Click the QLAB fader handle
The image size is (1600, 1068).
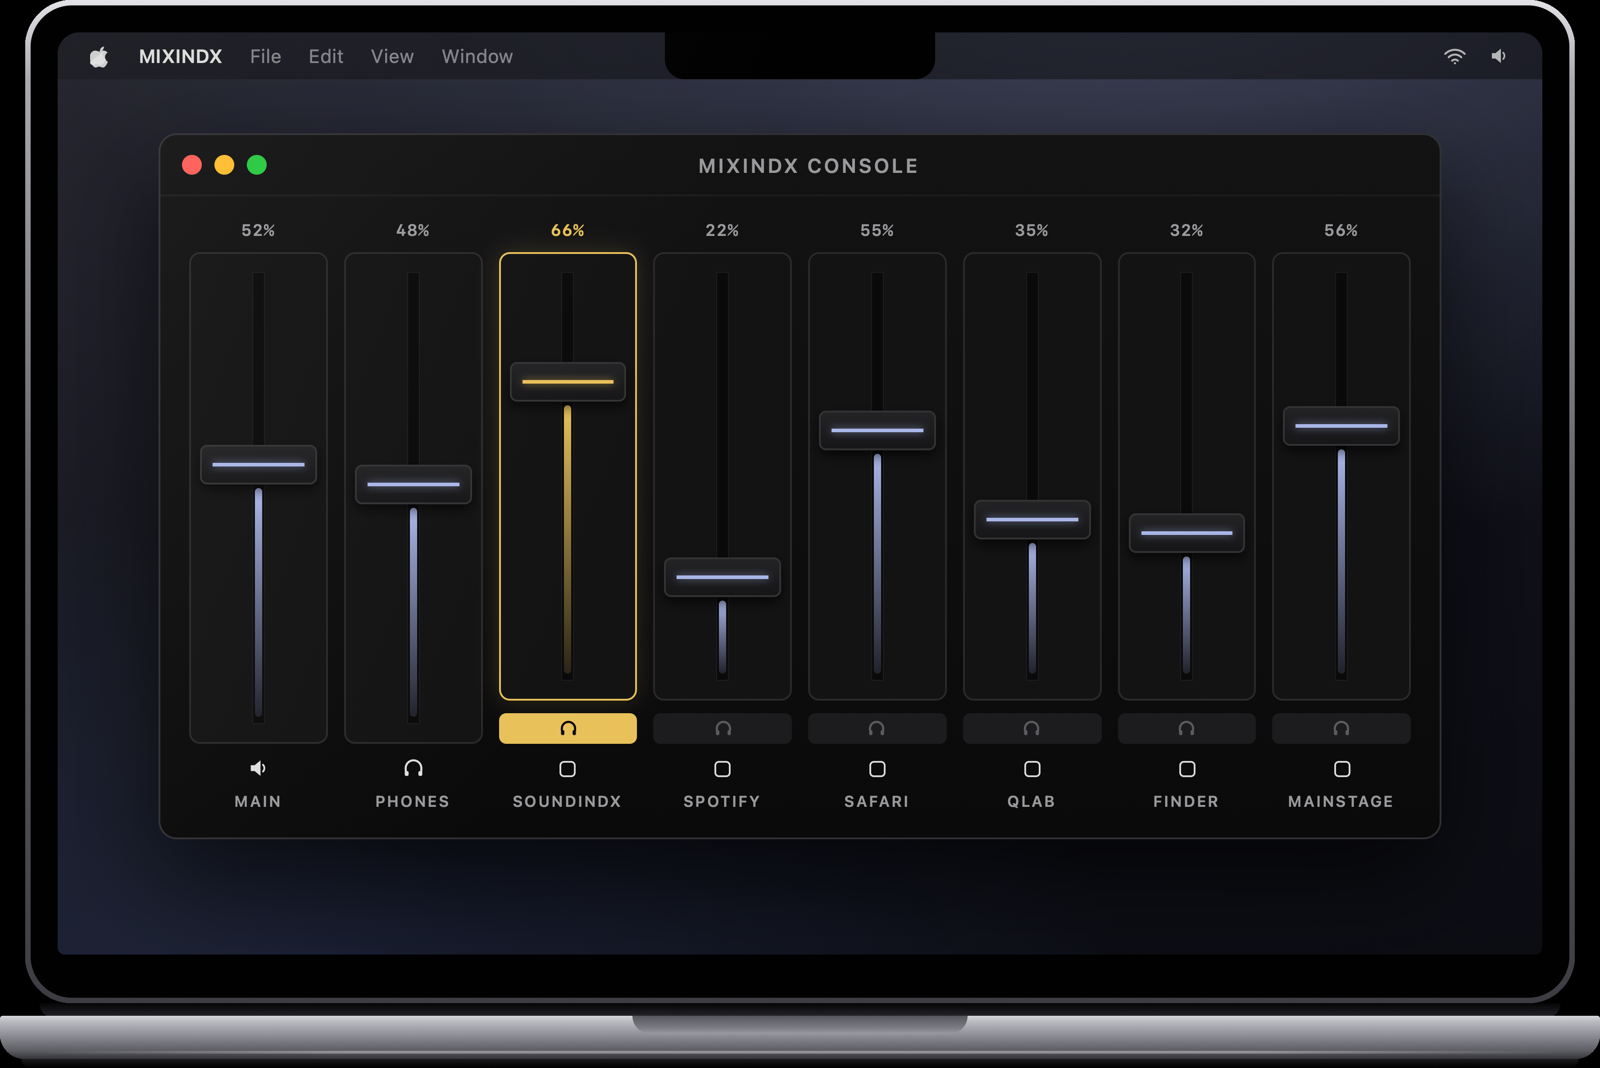pos(1032,520)
